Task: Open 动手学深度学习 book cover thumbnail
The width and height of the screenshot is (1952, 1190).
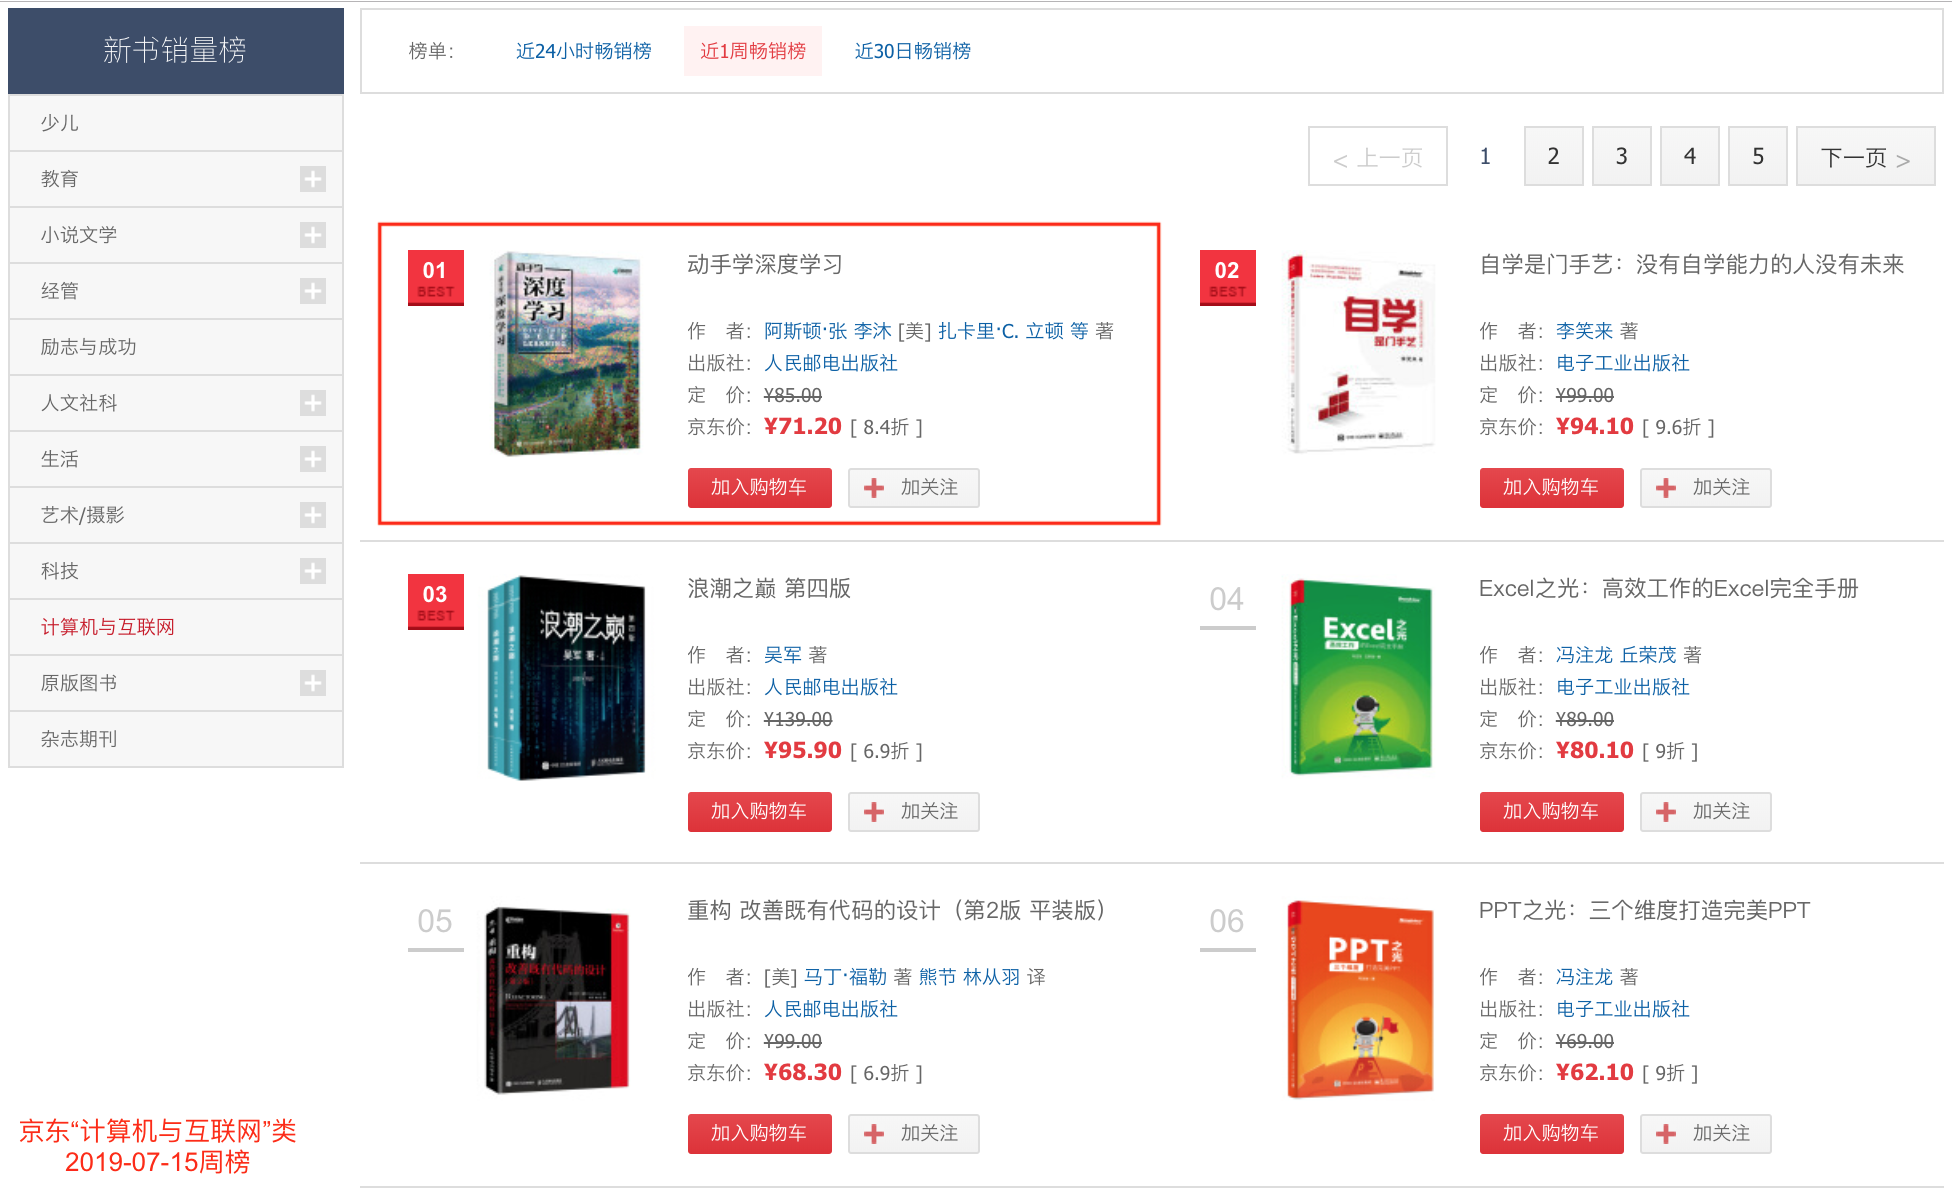Action: pos(567,354)
